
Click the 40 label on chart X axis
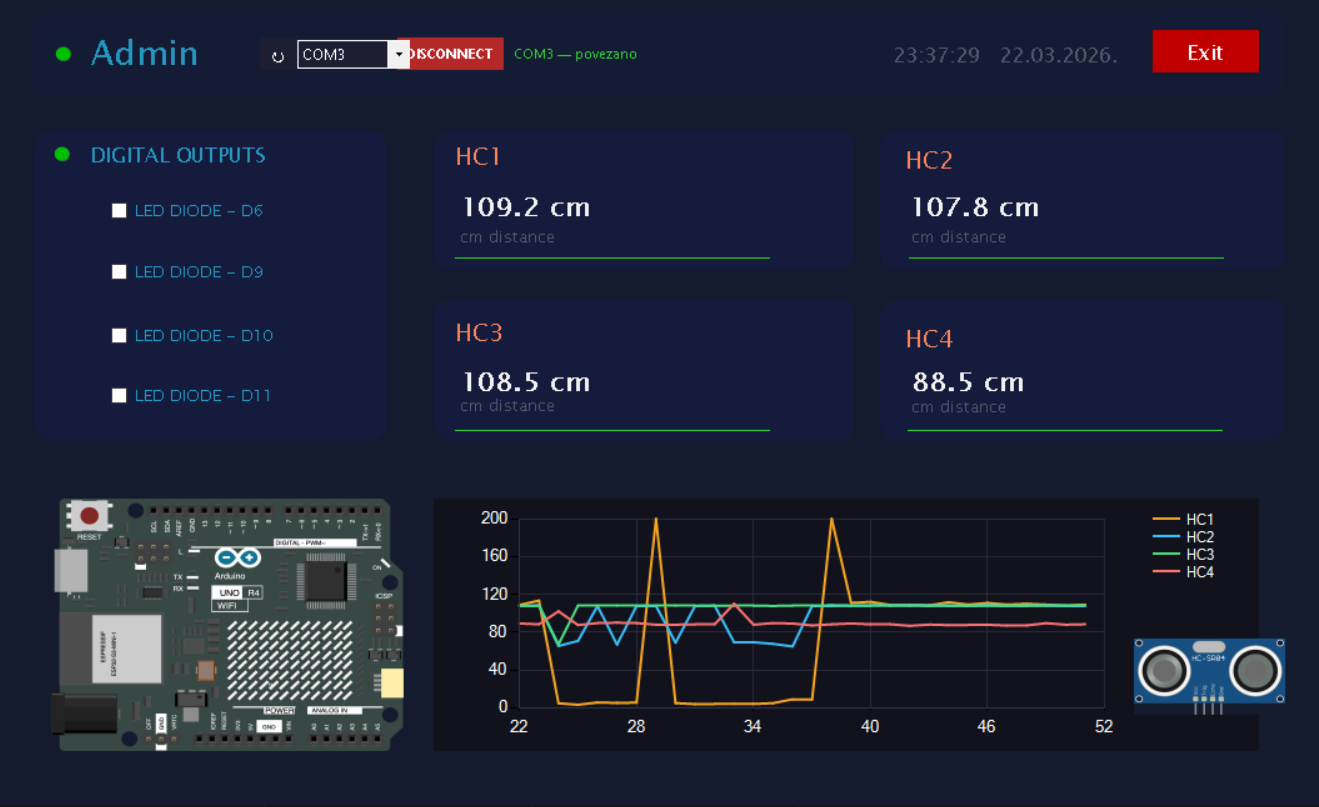click(x=870, y=727)
